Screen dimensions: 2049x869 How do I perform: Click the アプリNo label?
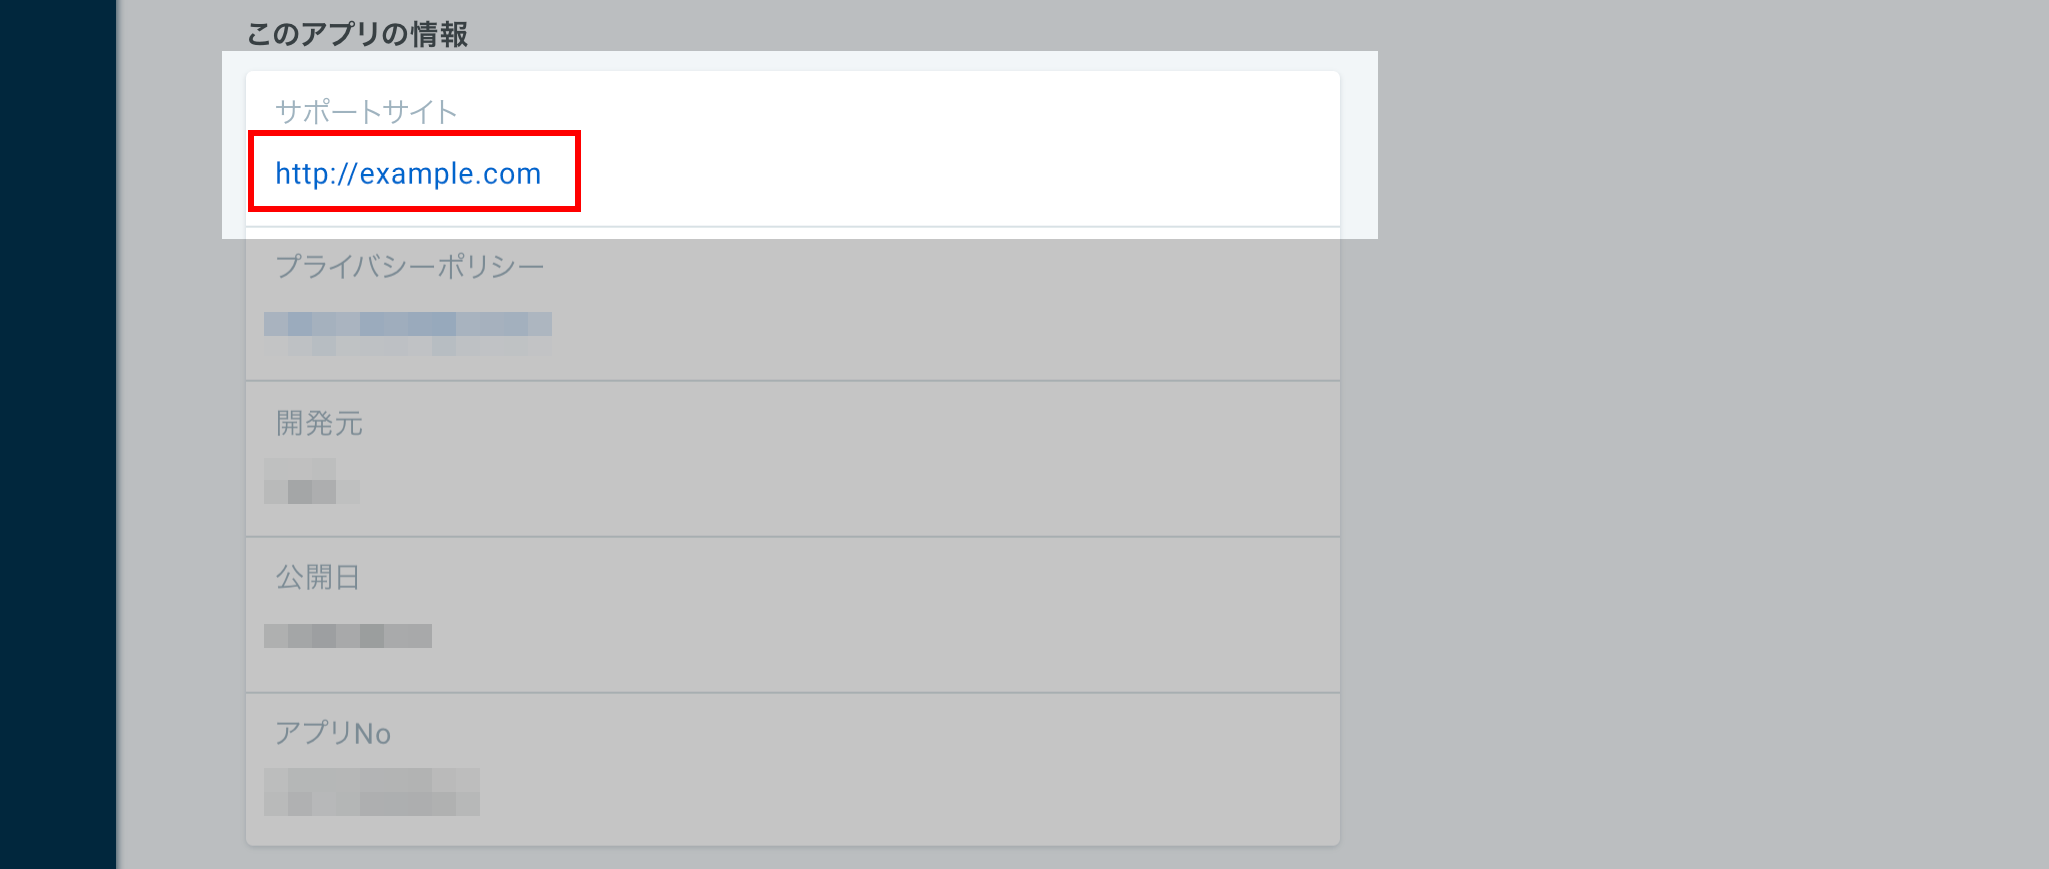pyautogui.click(x=333, y=733)
